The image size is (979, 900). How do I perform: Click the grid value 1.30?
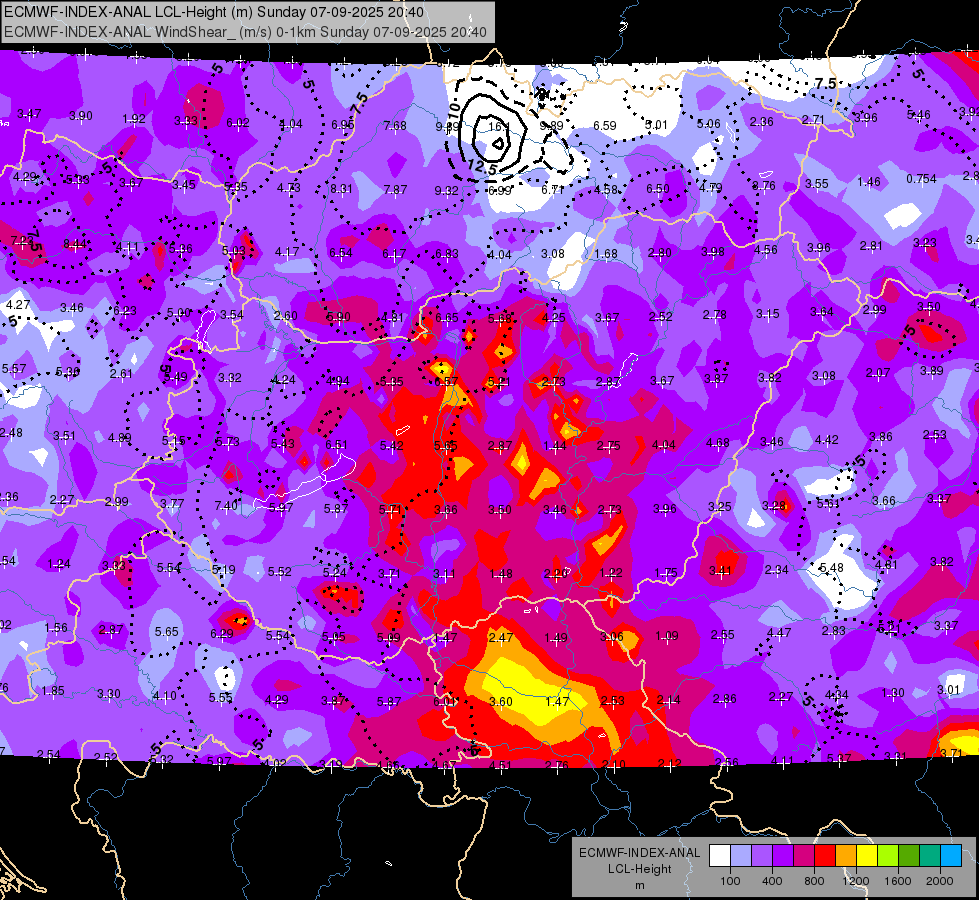(x=893, y=693)
